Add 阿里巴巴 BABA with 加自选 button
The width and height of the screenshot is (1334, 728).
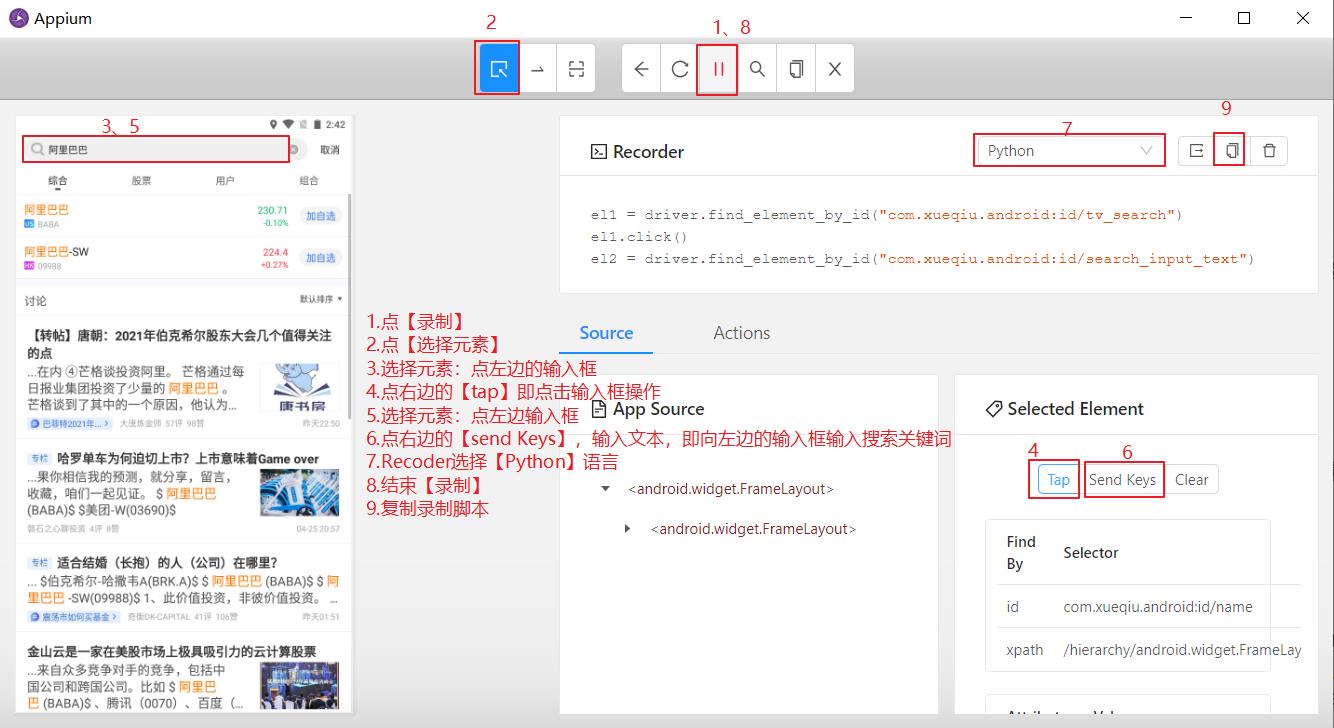point(321,216)
